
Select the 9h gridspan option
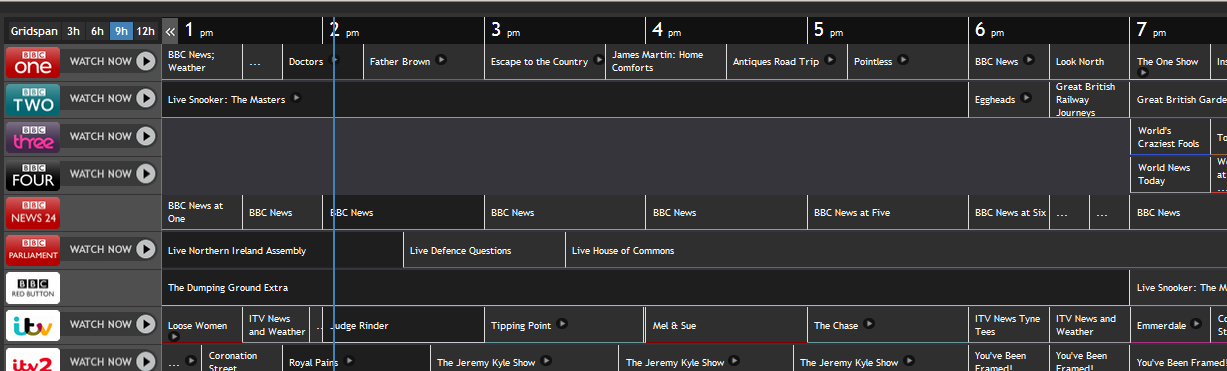[121, 31]
